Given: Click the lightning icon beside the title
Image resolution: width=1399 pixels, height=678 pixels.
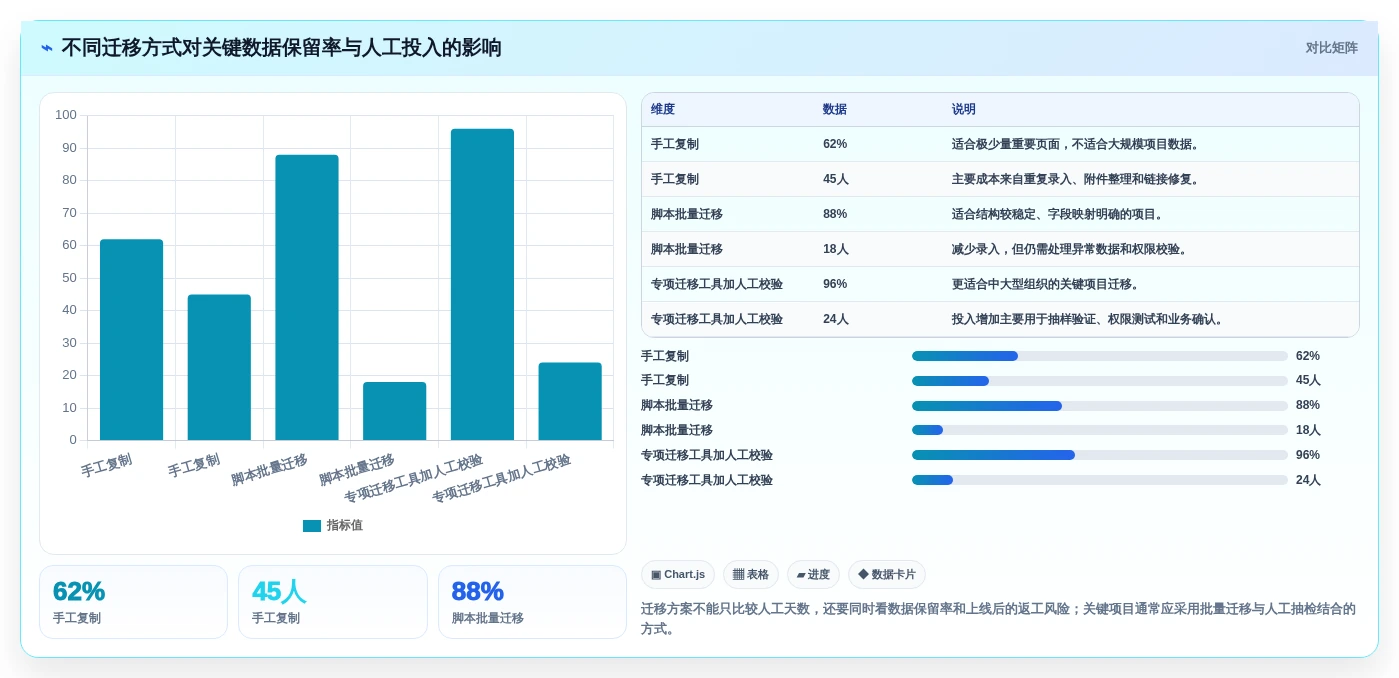Looking at the screenshot, I should (47, 48).
